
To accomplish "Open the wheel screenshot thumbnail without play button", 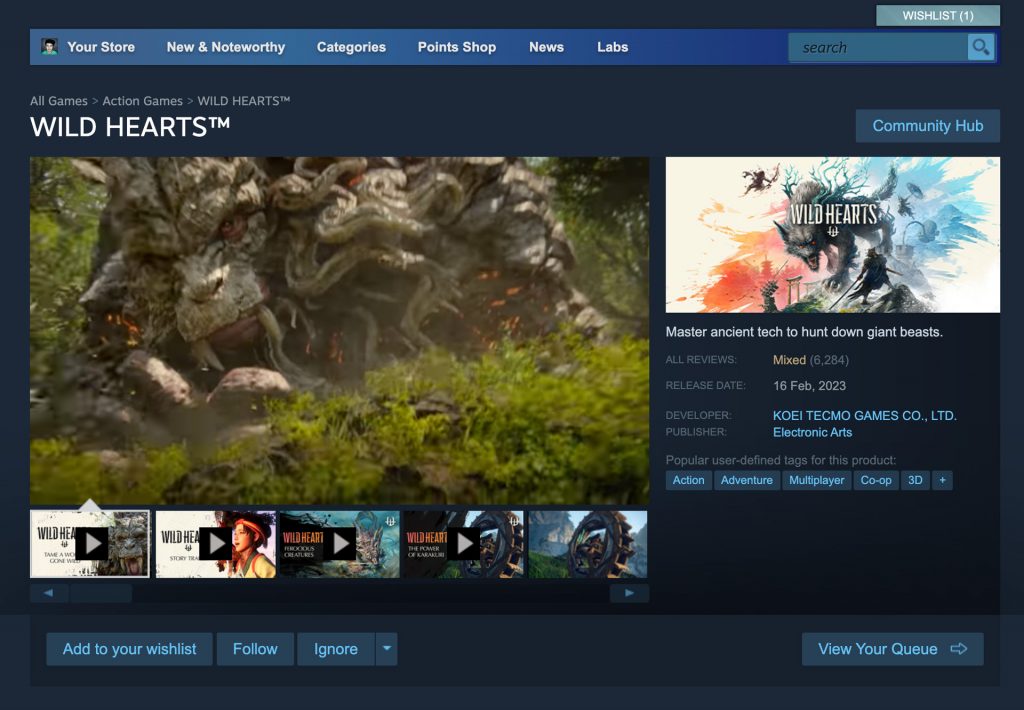I will coord(588,544).
